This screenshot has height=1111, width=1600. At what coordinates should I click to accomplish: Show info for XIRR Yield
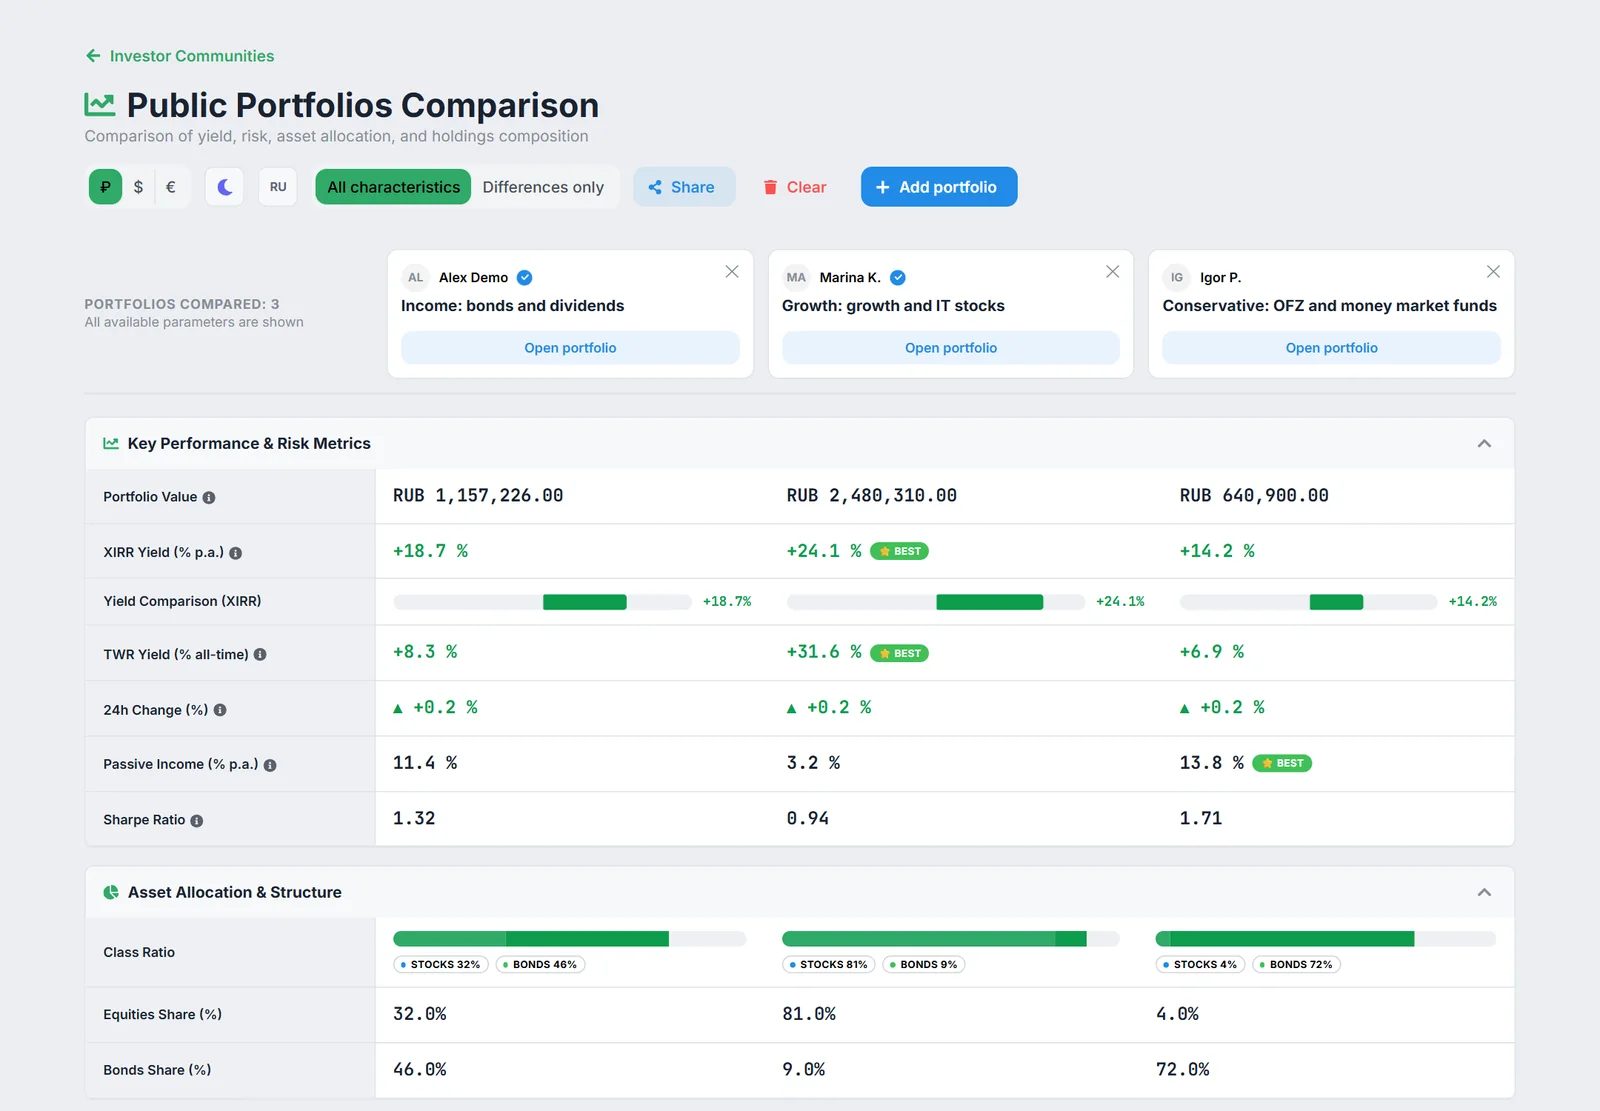click(x=236, y=553)
